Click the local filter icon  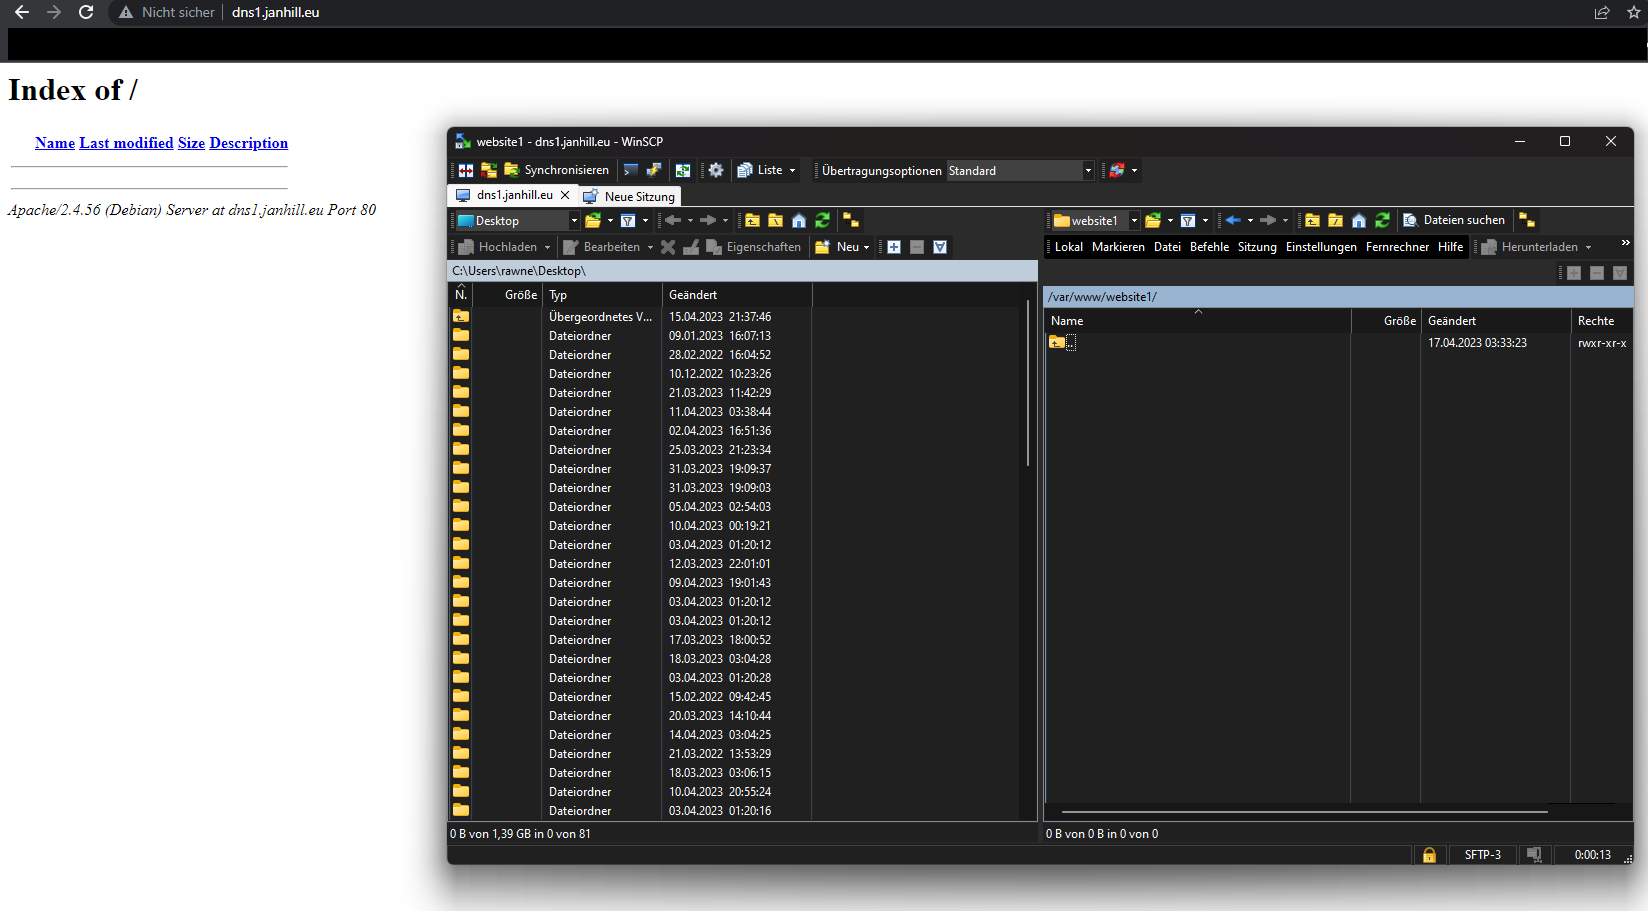click(628, 220)
